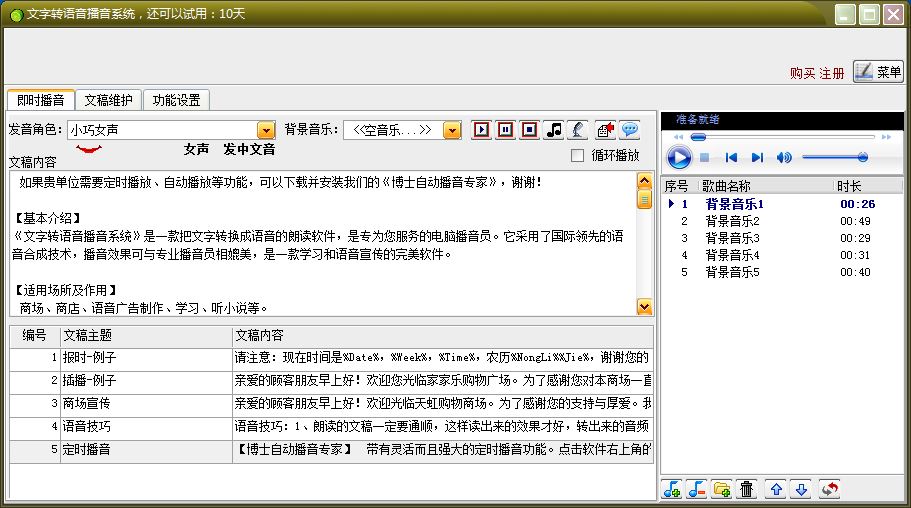Click the text area scrollbar thumb
Viewport: 911px width, 508px height.
[644, 199]
